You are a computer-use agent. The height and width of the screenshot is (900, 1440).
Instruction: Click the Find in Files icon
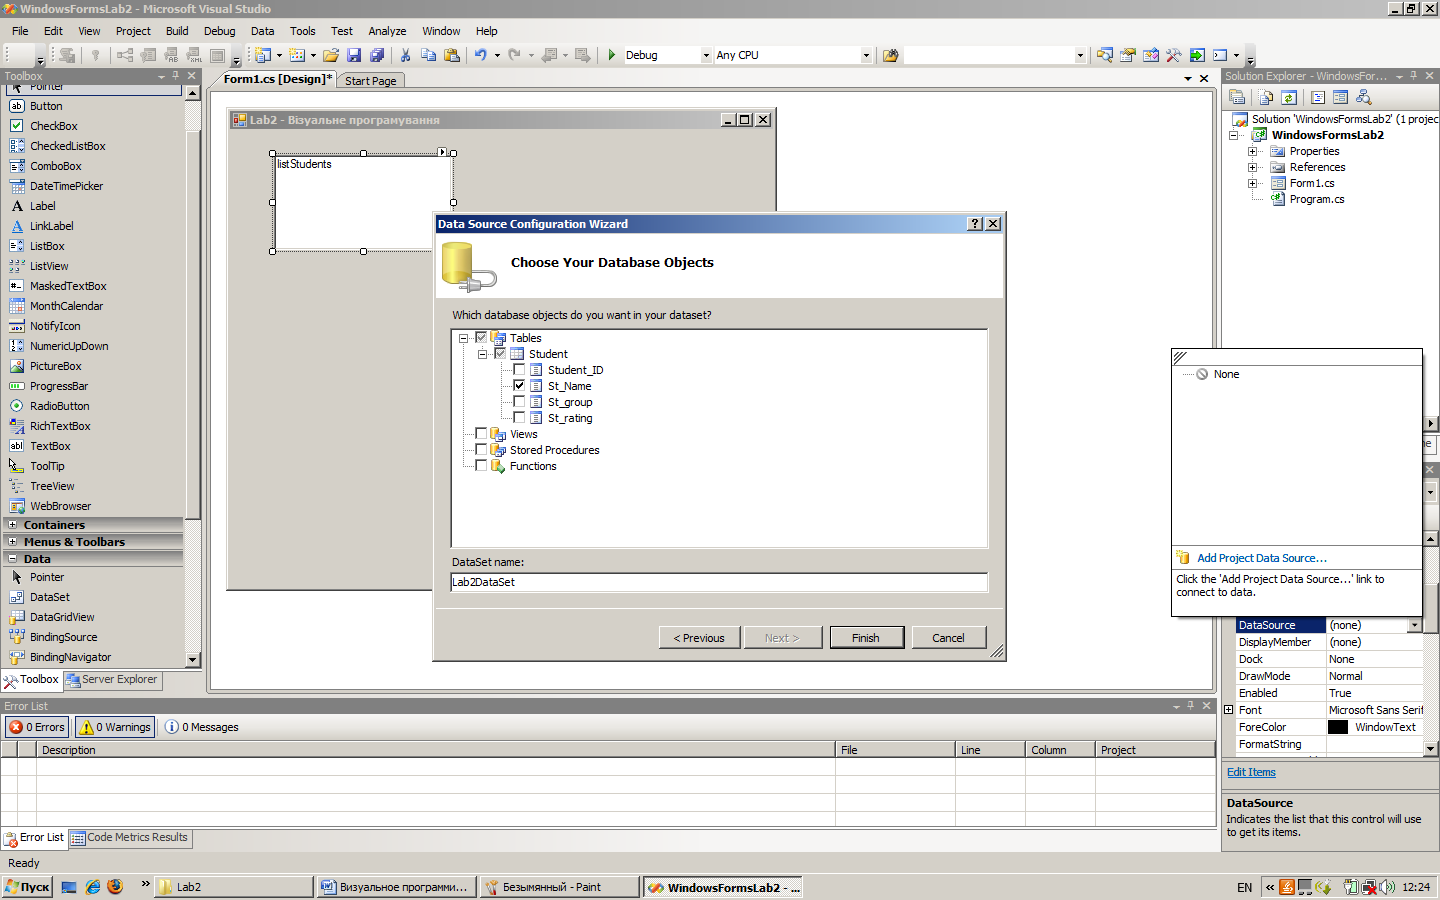click(x=890, y=55)
